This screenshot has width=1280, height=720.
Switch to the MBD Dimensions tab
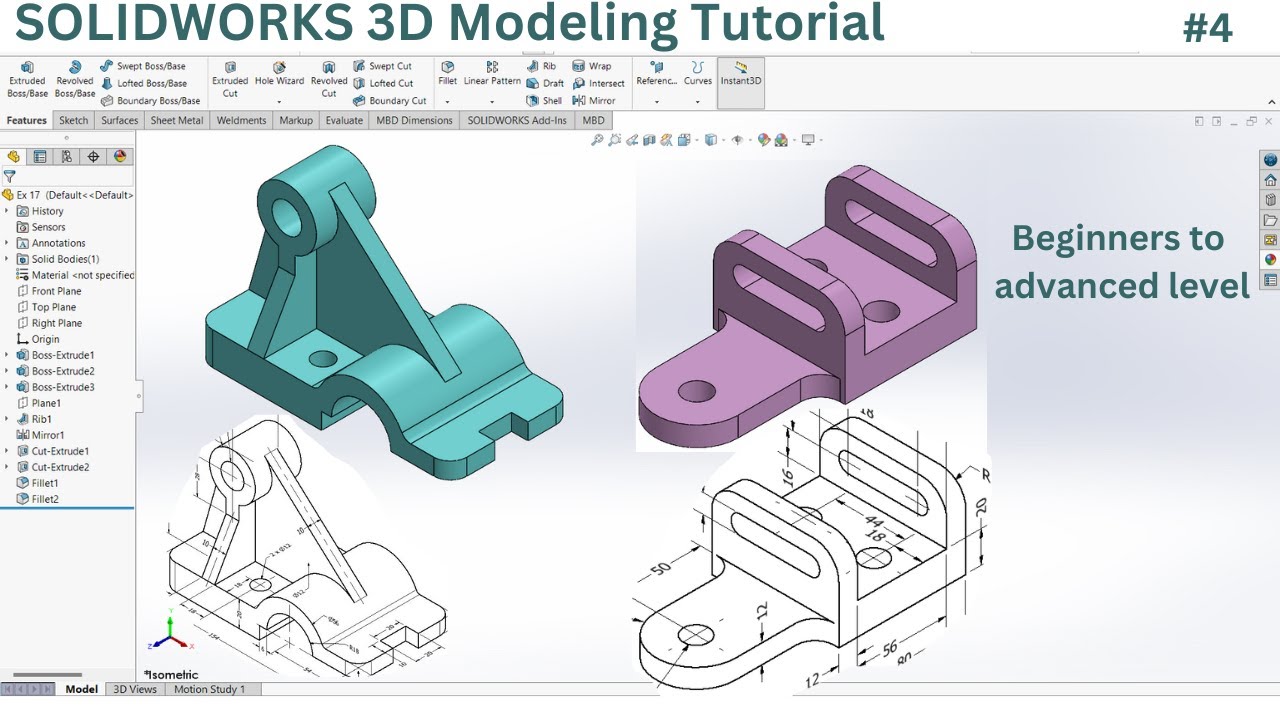coord(414,120)
